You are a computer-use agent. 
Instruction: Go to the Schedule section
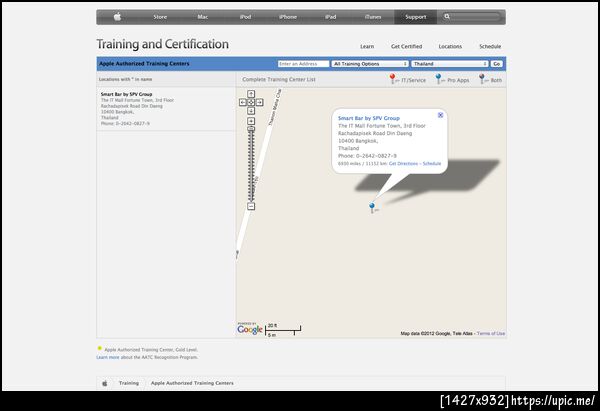[490, 46]
